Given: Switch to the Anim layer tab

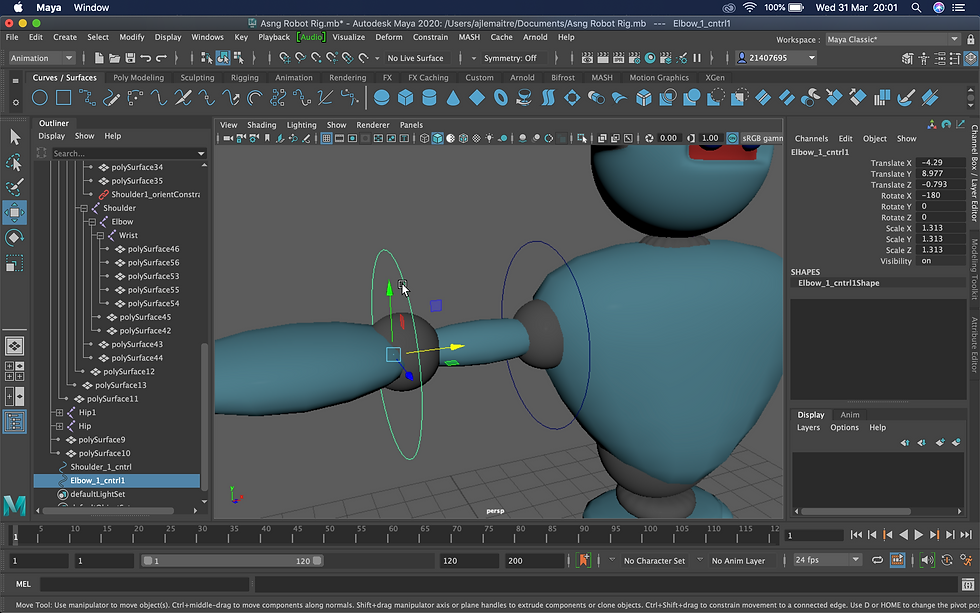Looking at the screenshot, I should [849, 415].
